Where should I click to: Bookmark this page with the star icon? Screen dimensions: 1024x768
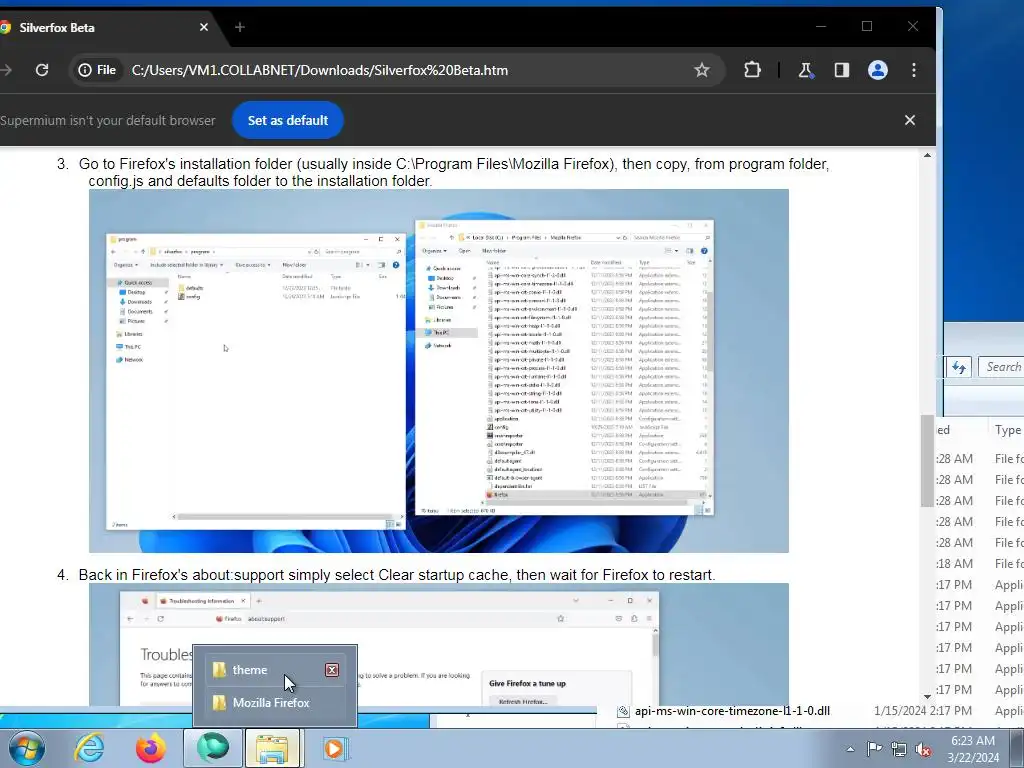click(701, 70)
